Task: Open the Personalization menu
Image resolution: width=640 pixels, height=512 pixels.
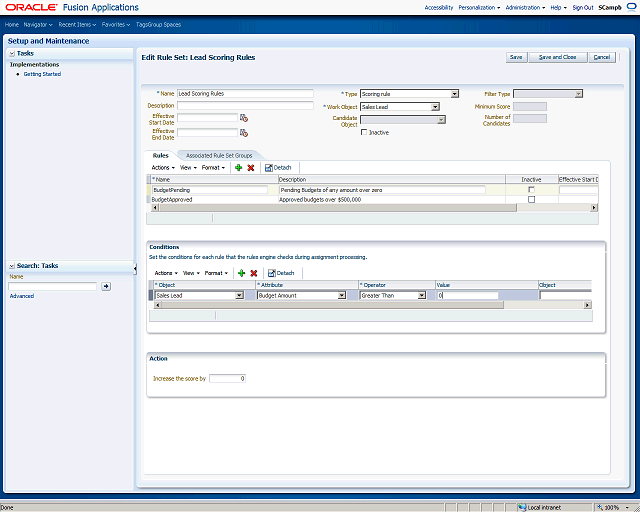Action: click(x=479, y=7)
